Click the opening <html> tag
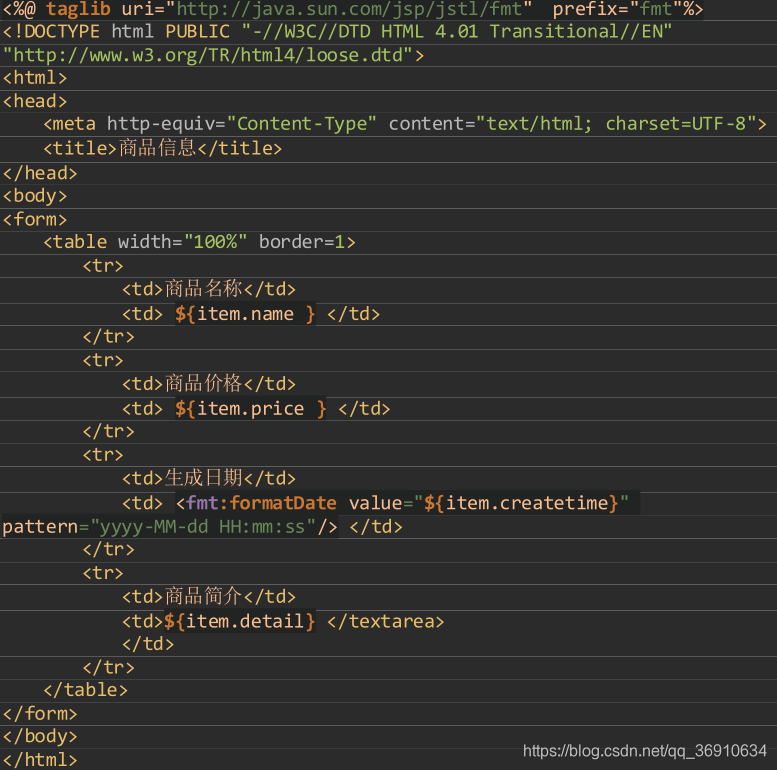The width and height of the screenshot is (777, 770). (x=35, y=78)
